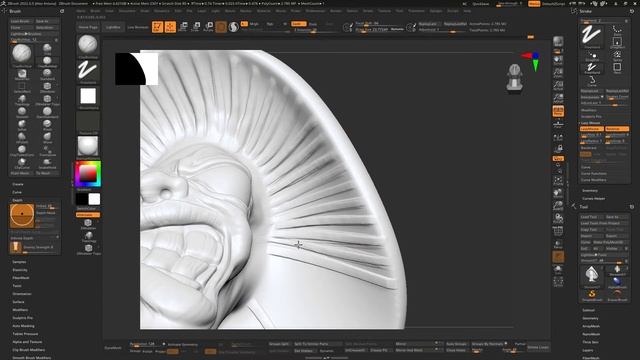640x360 pixels.
Task: Open the Preferences menu
Action: click(315, 11)
